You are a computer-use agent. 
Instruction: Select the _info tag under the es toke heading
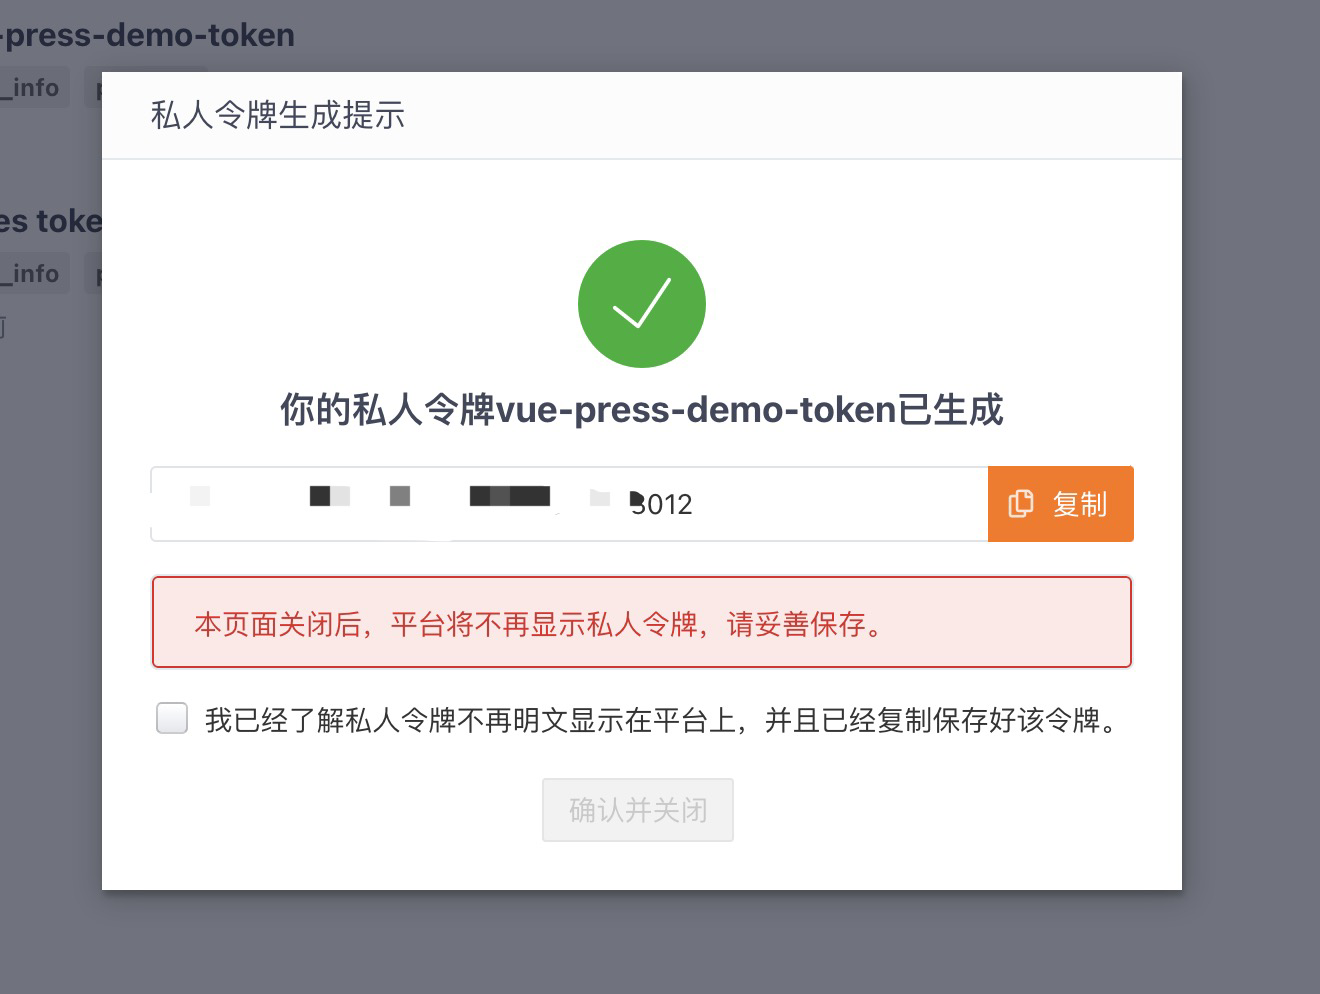pyautogui.click(x=33, y=274)
